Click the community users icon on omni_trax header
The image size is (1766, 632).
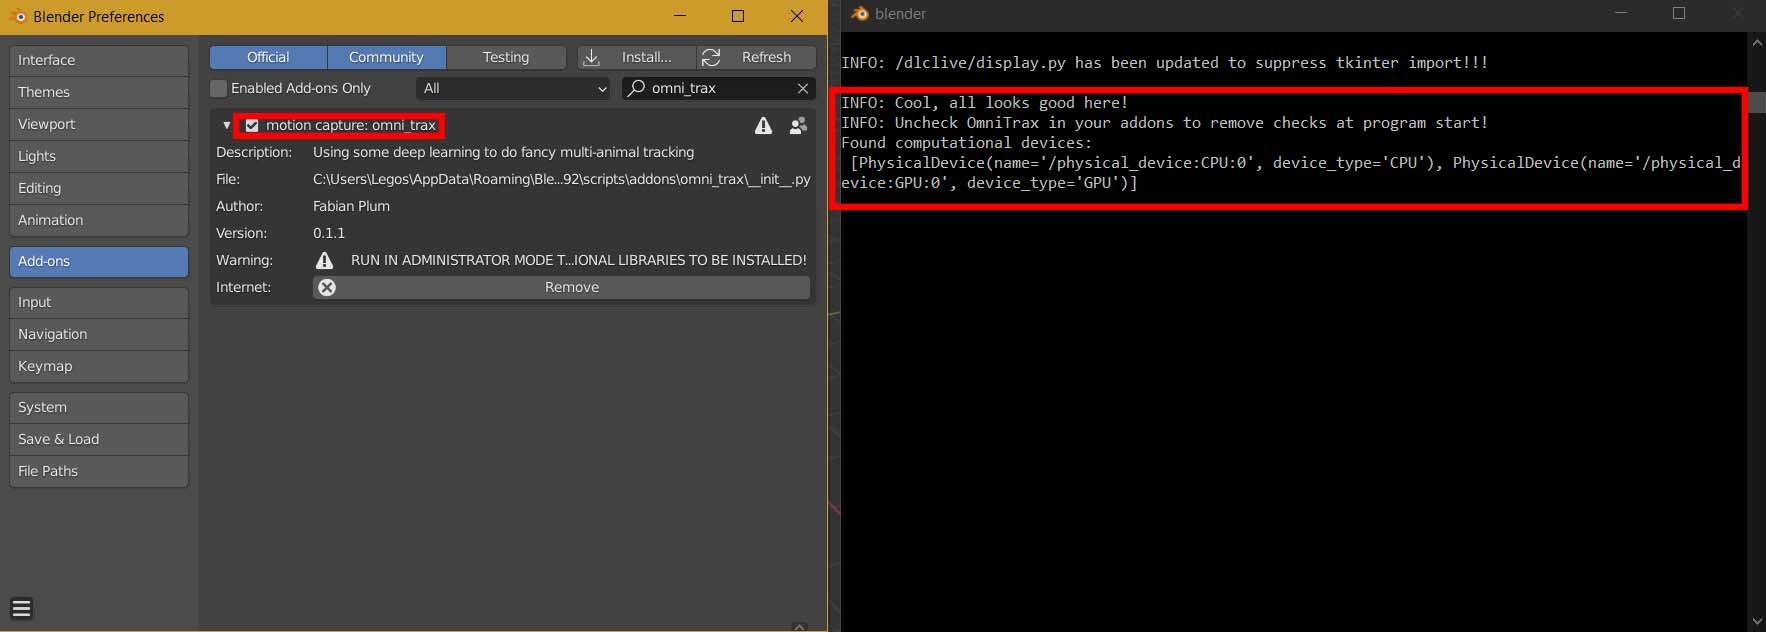pos(798,126)
